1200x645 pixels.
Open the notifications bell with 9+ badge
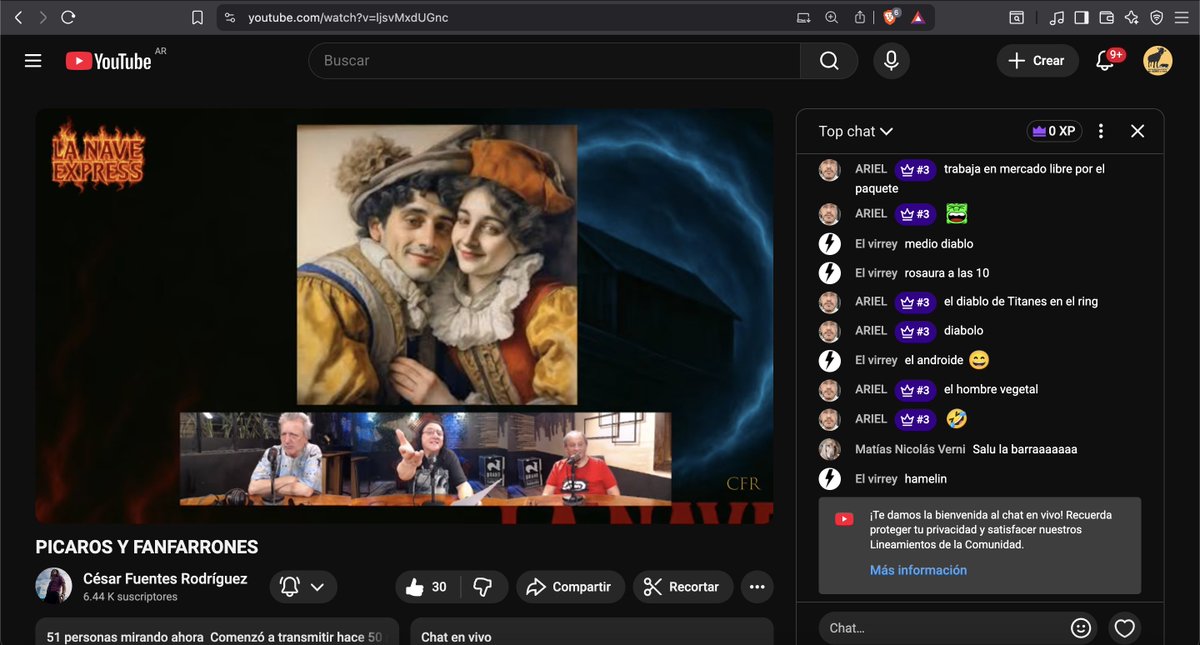(1106, 61)
